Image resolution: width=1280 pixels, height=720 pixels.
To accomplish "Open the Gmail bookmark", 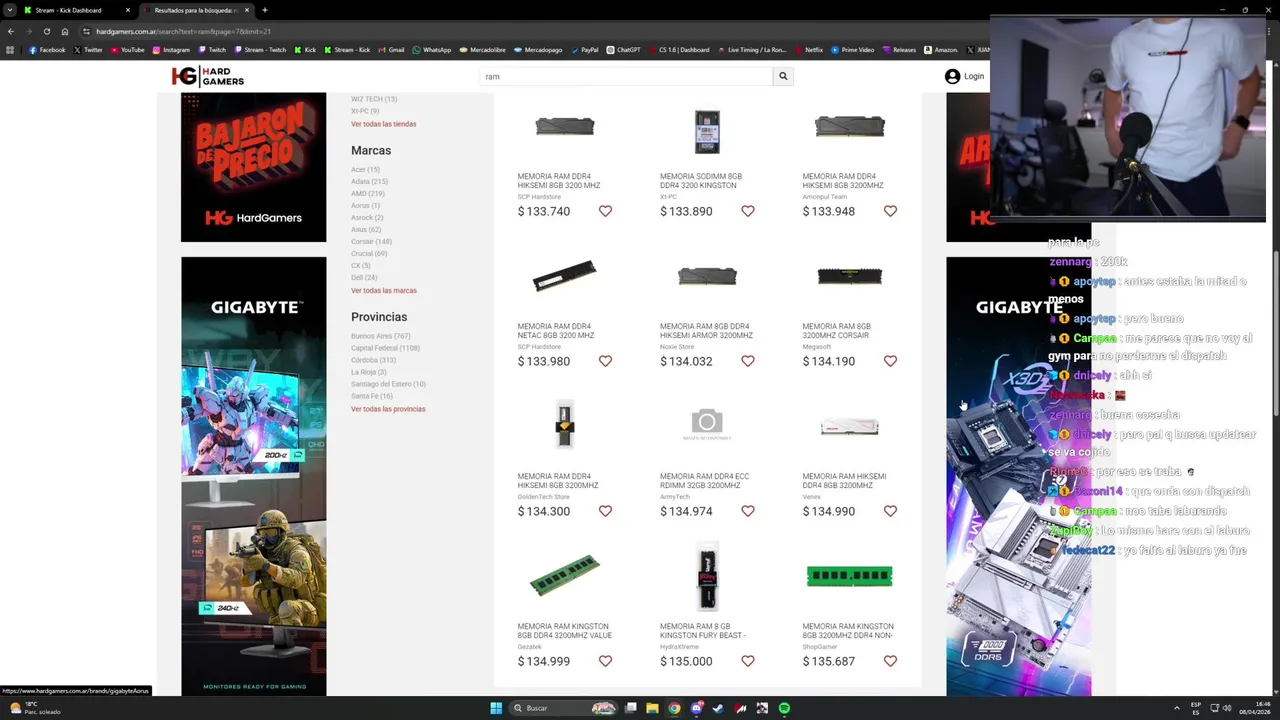I will click(x=391, y=49).
